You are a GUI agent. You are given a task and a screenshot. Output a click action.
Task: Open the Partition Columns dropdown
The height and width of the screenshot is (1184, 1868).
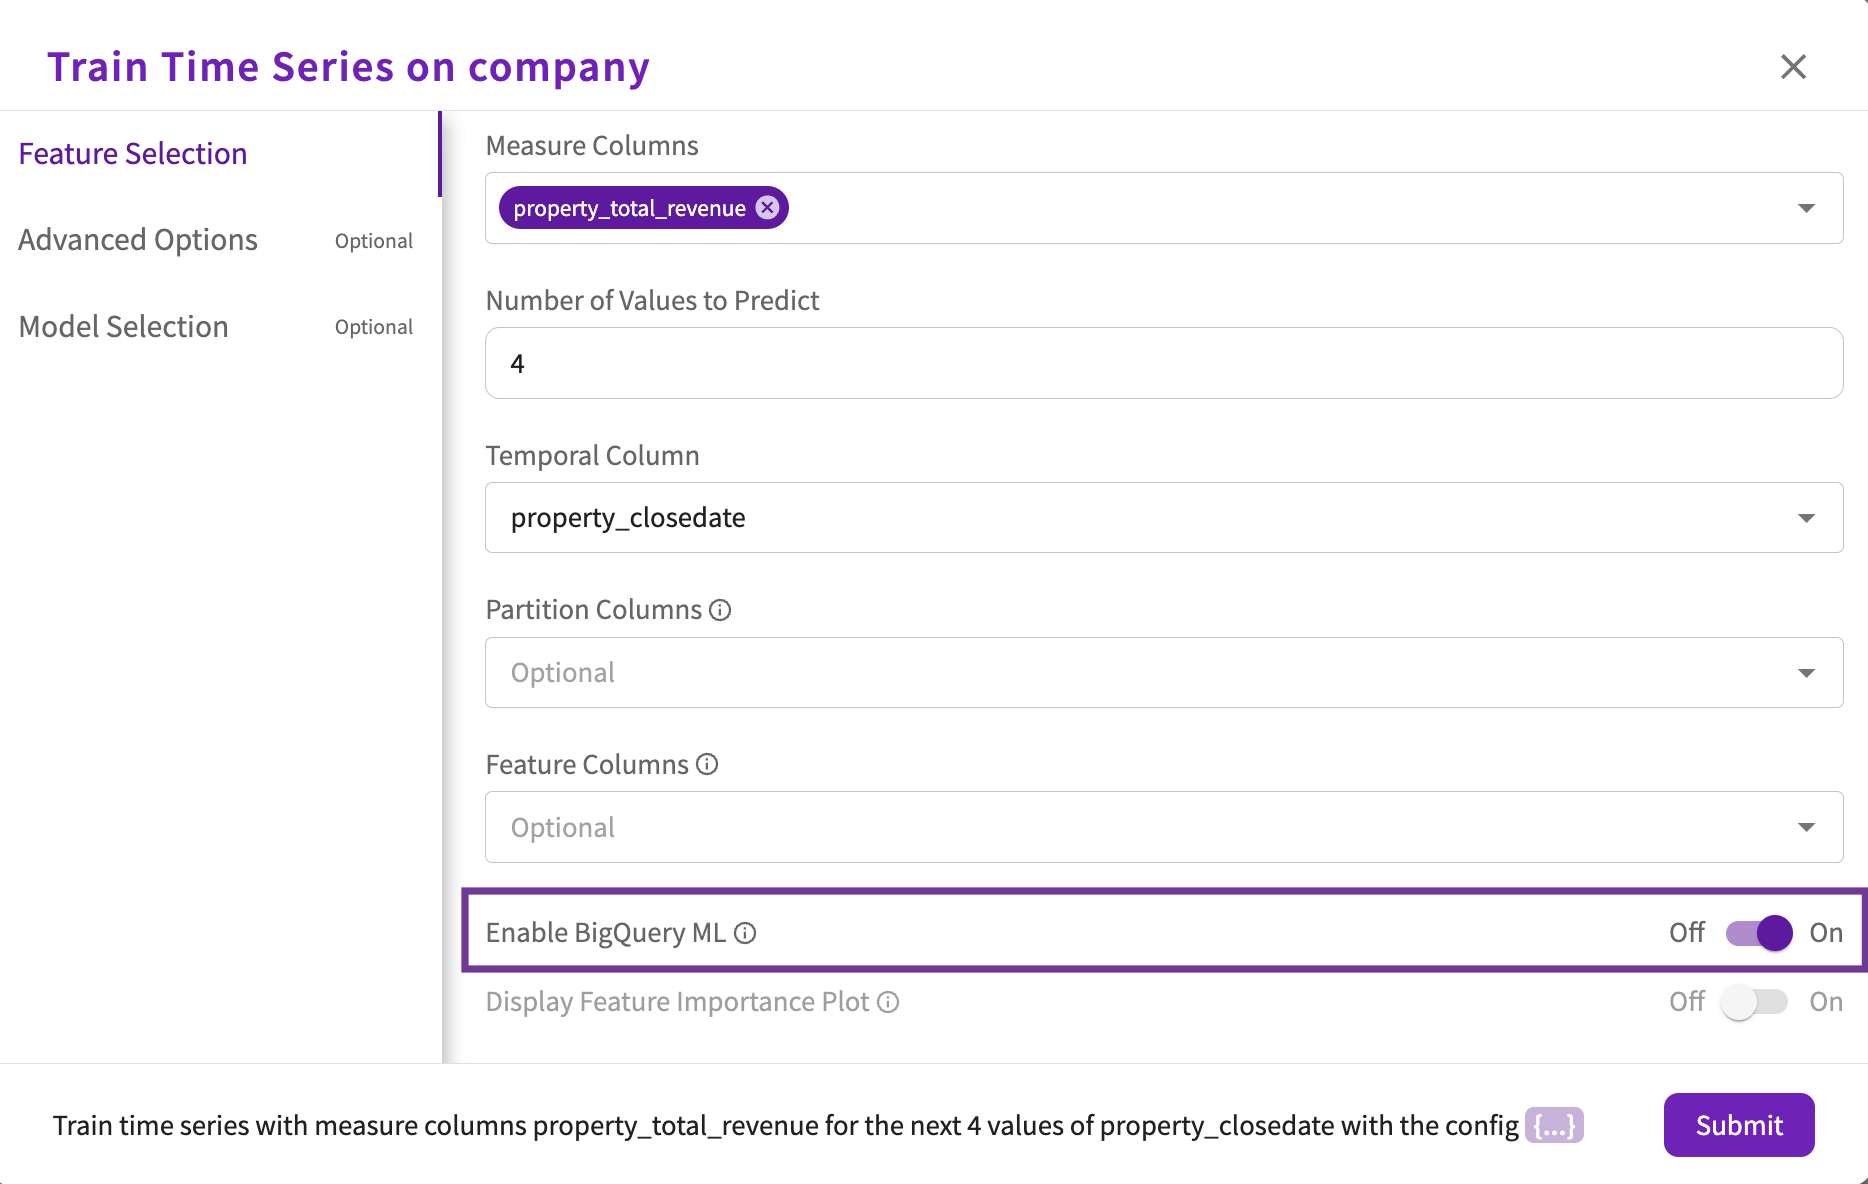point(1164,673)
